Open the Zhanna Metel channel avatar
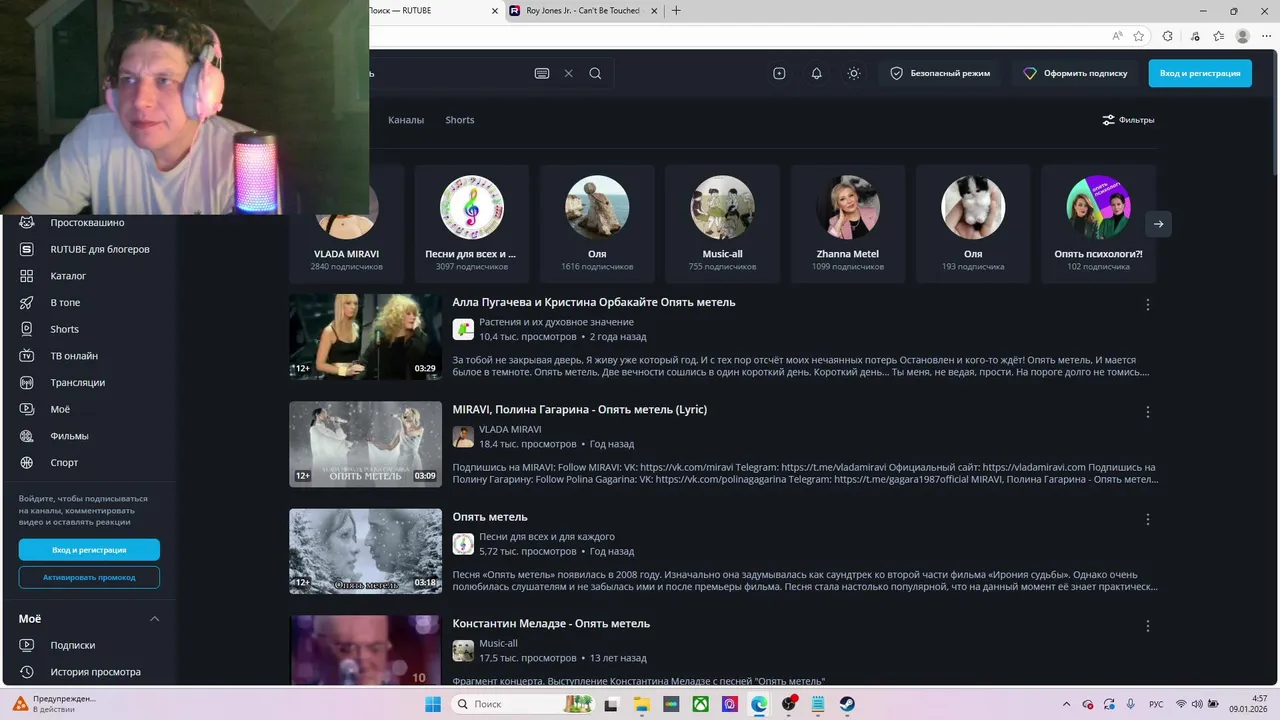Image resolution: width=1280 pixels, height=720 pixels. click(848, 207)
